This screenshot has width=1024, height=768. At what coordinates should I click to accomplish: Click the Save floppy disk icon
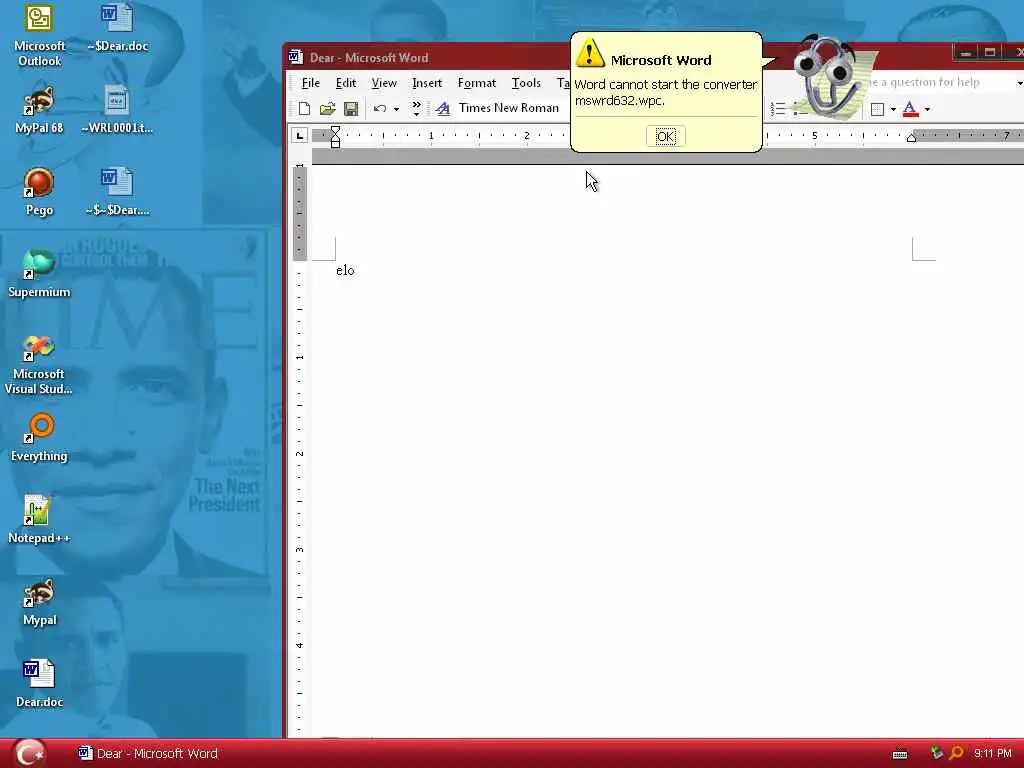(x=351, y=108)
